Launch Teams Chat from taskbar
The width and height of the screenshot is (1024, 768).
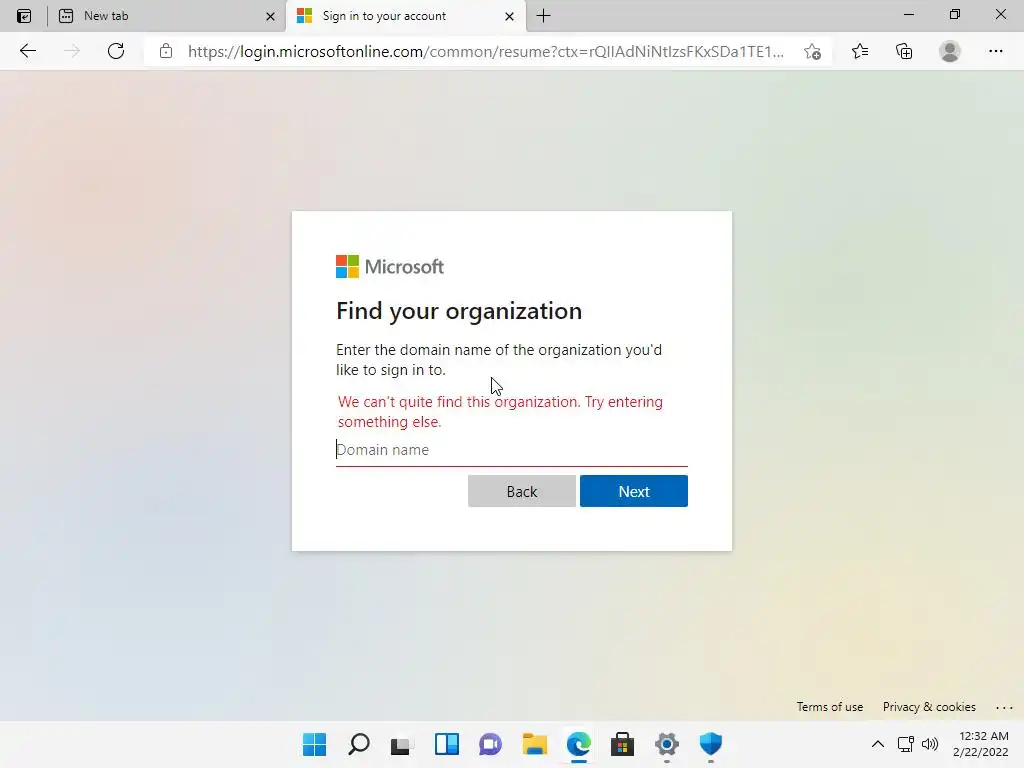(x=490, y=744)
